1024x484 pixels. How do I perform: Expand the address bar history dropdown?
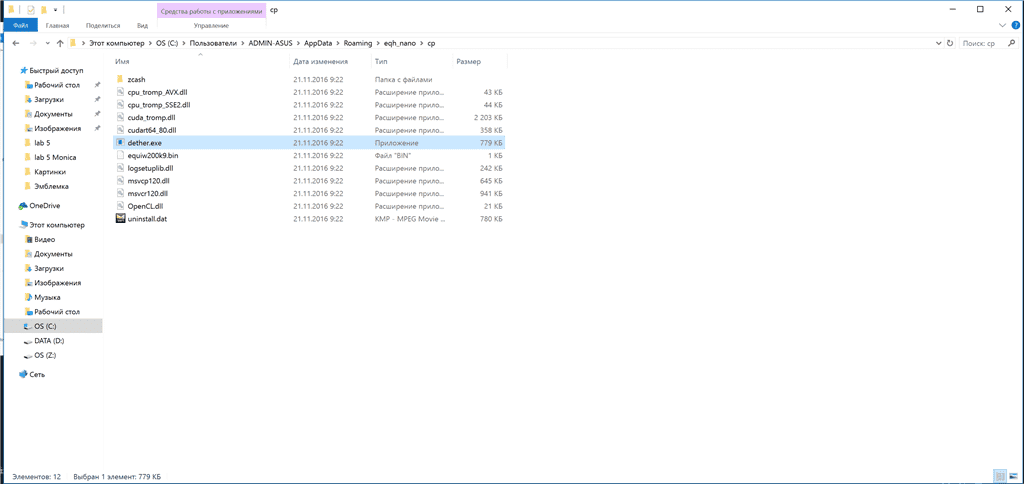[x=936, y=44]
